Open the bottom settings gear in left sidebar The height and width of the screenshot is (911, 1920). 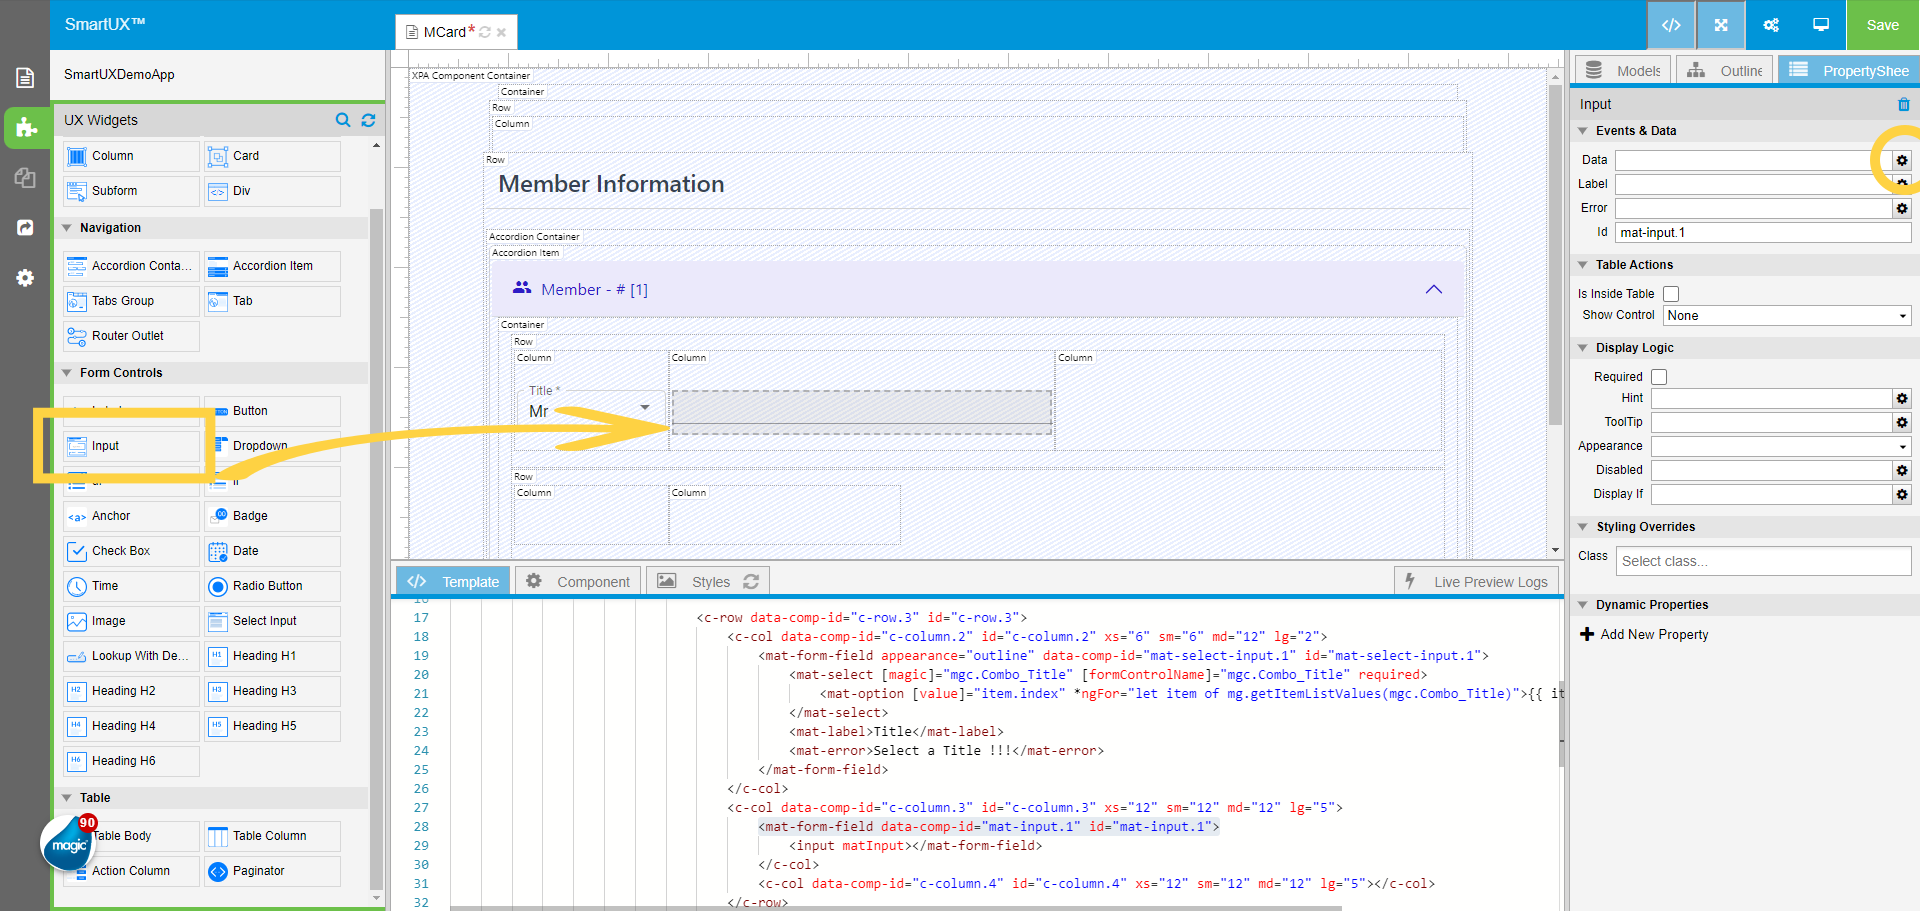click(x=24, y=278)
